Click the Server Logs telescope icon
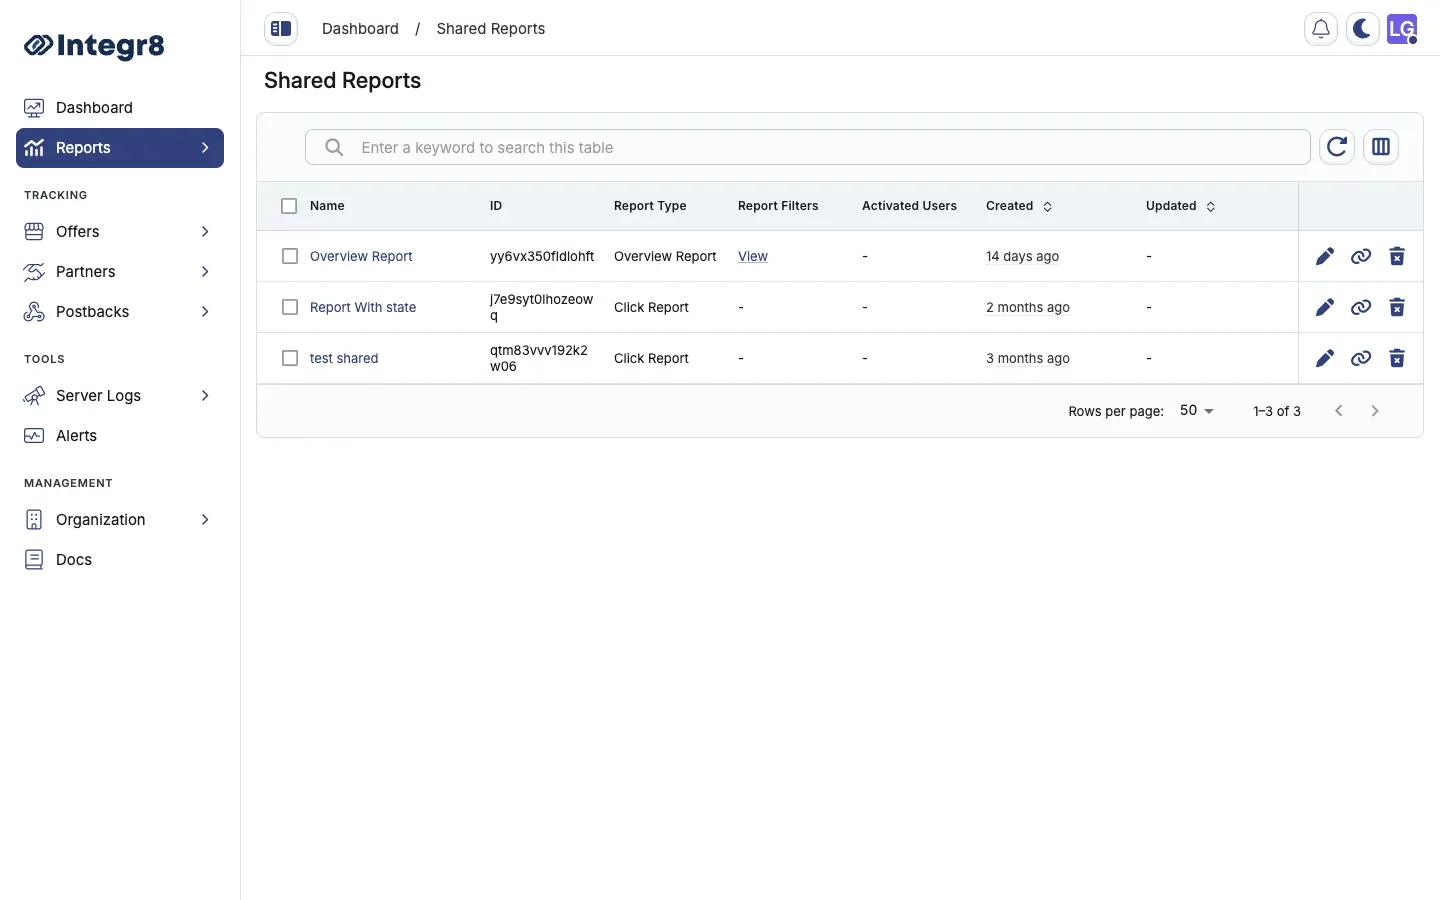Image resolution: width=1440 pixels, height=900 pixels. [34, 395]
